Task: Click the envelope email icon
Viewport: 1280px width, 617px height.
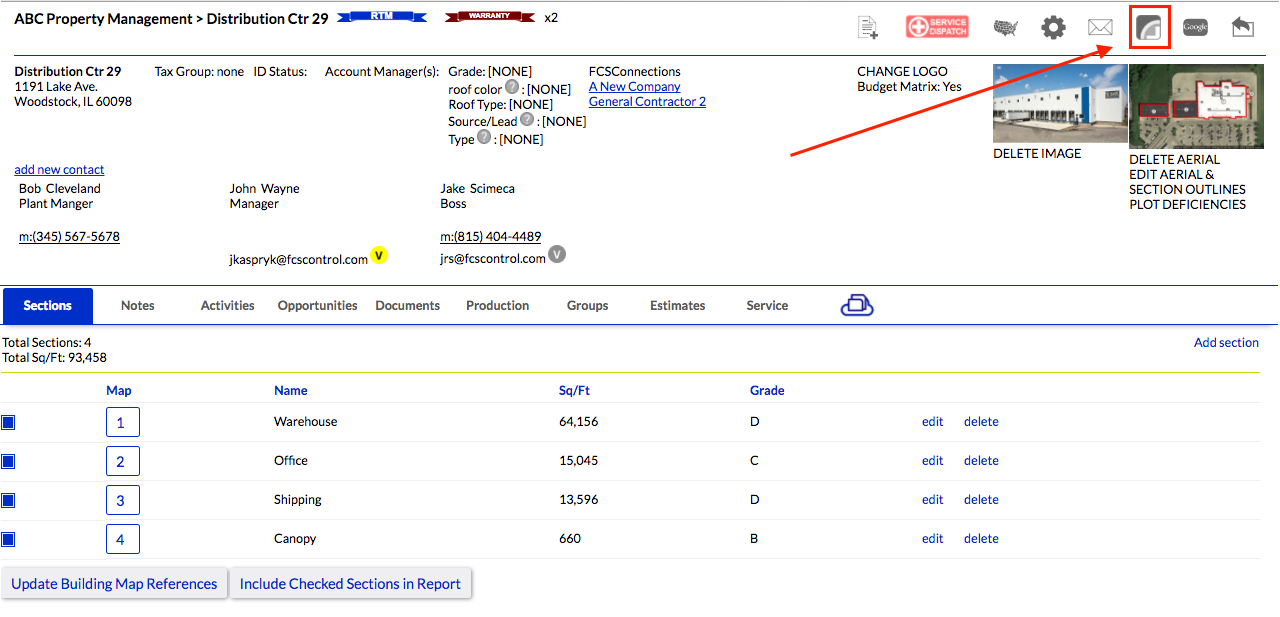Action: (x=1100, y=28)
